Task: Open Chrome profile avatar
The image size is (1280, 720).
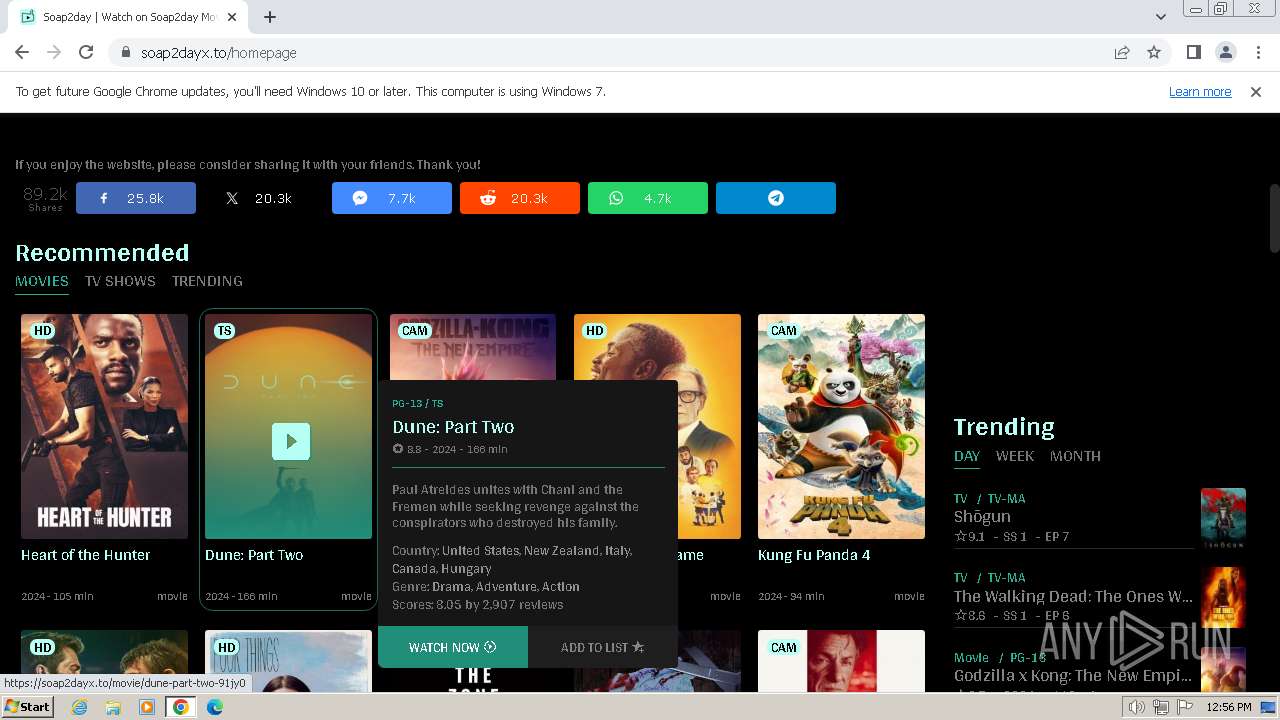Action: pyautogui.click(x=1225, y=52)
